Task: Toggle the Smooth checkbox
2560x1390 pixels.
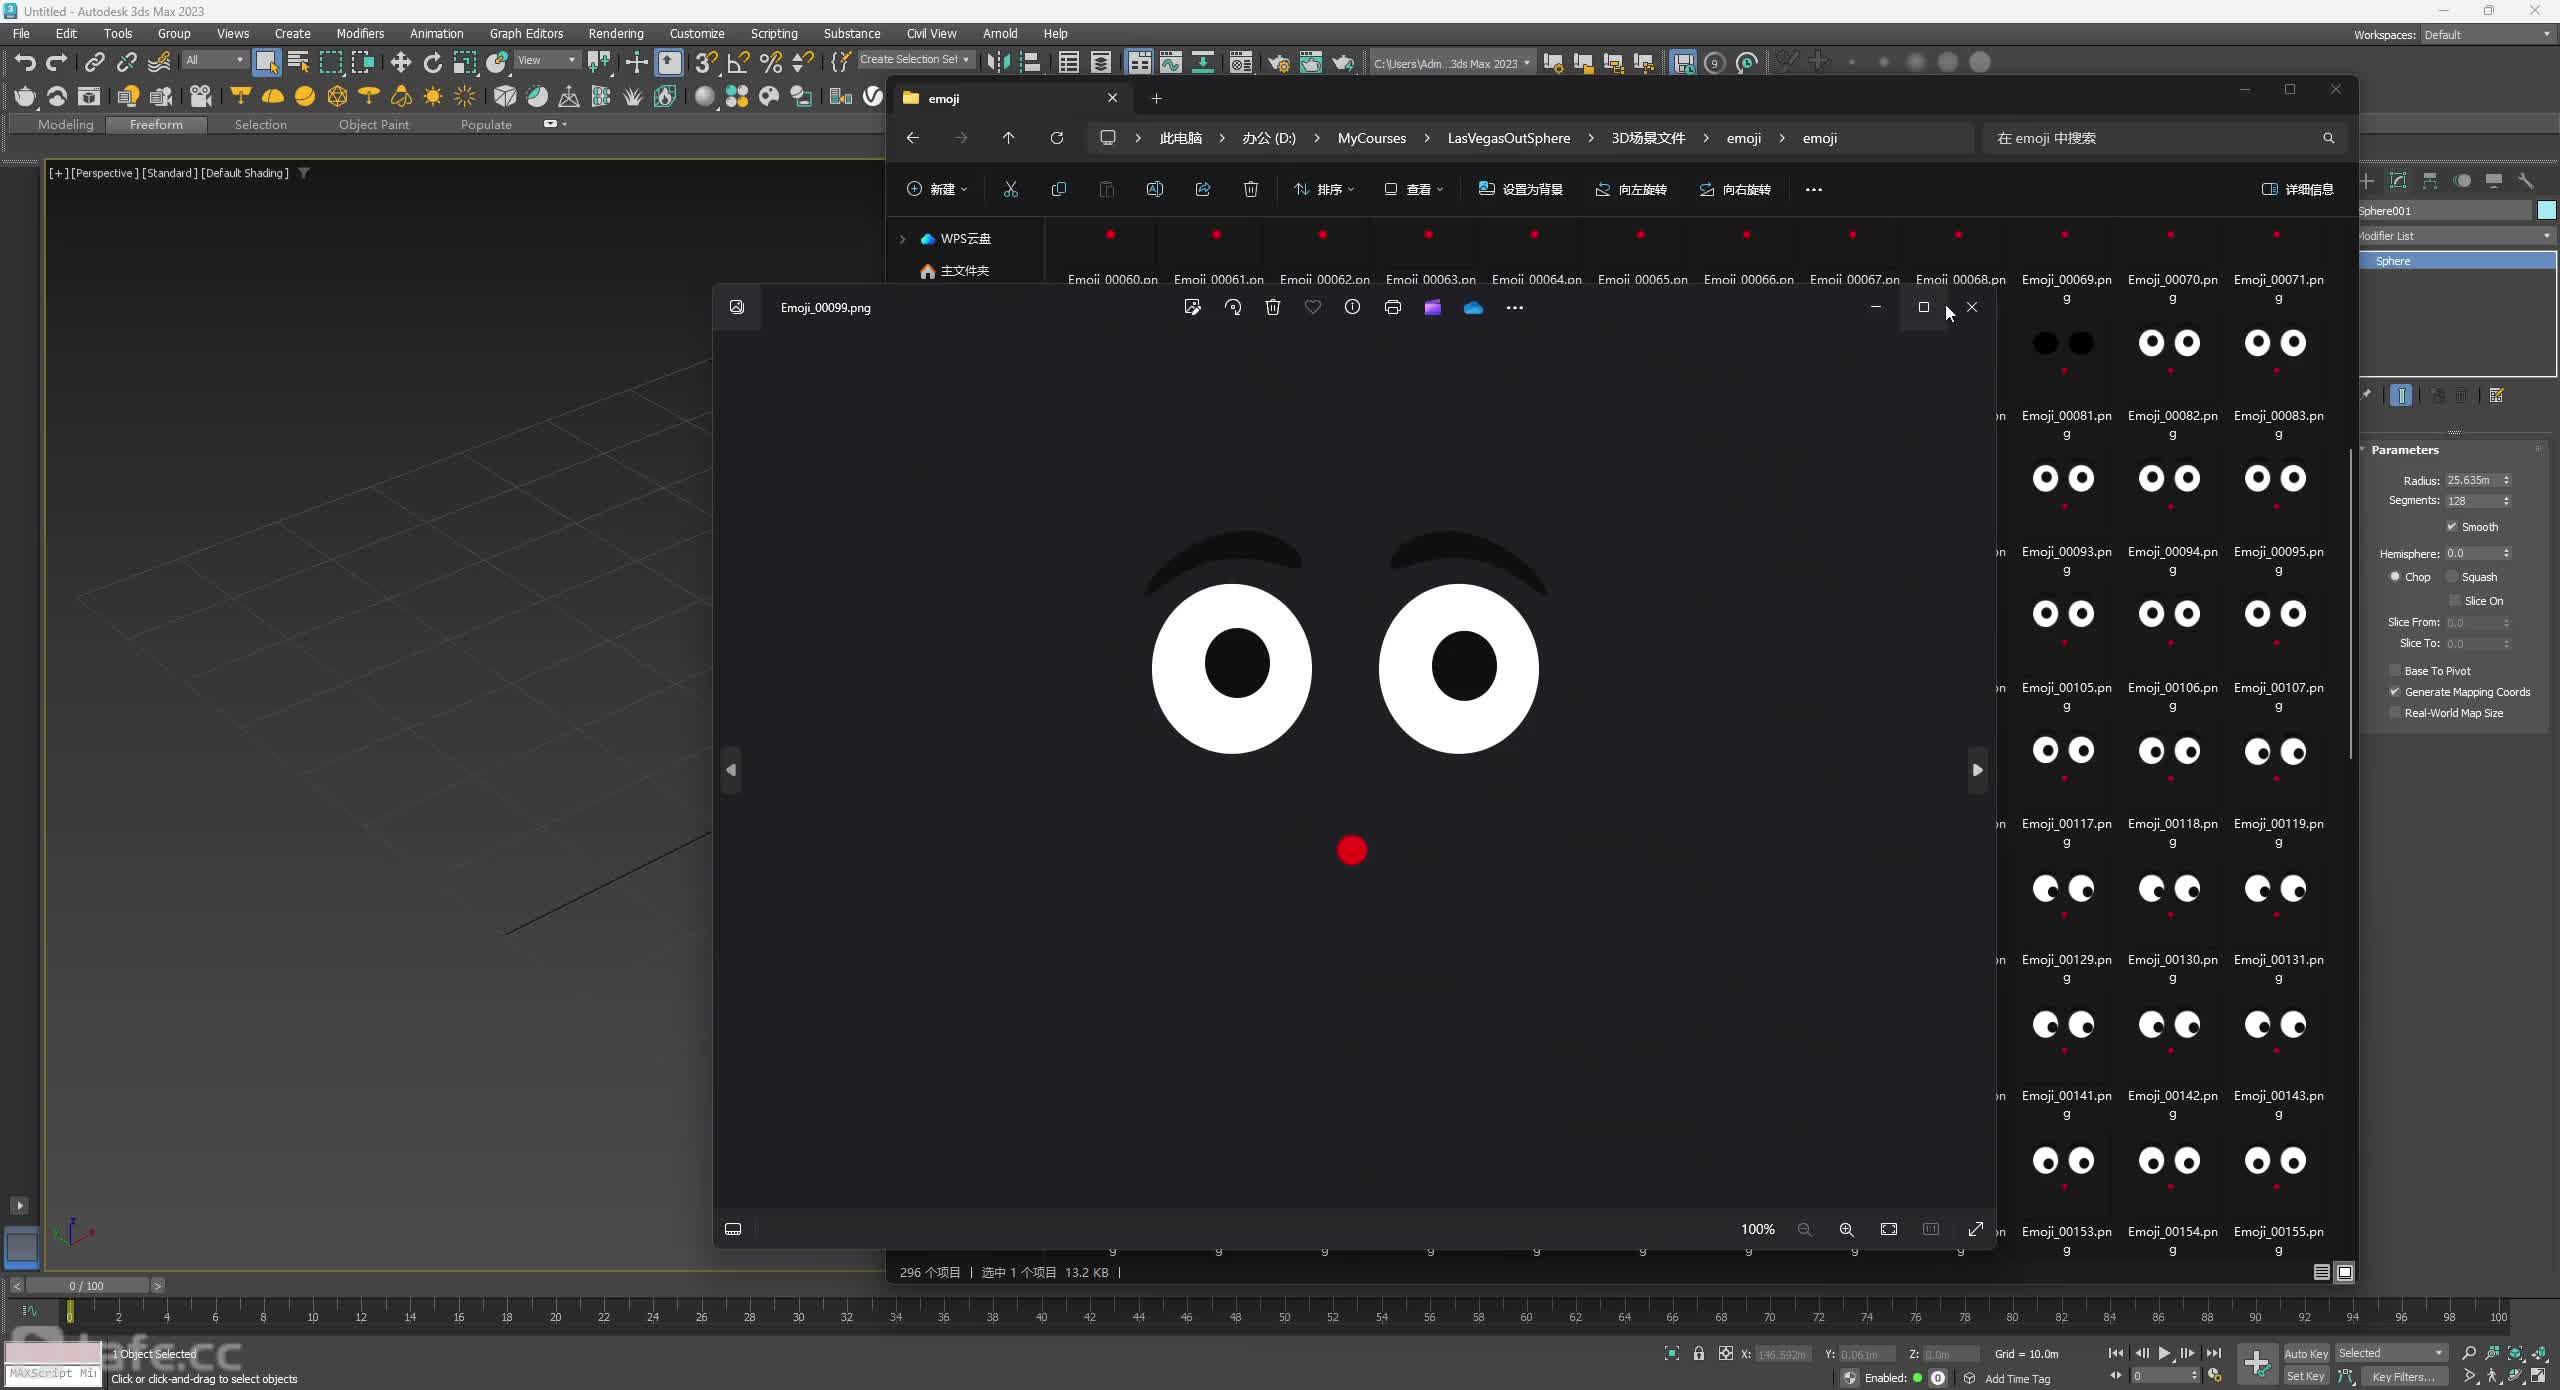Action: coord(2452,527)
